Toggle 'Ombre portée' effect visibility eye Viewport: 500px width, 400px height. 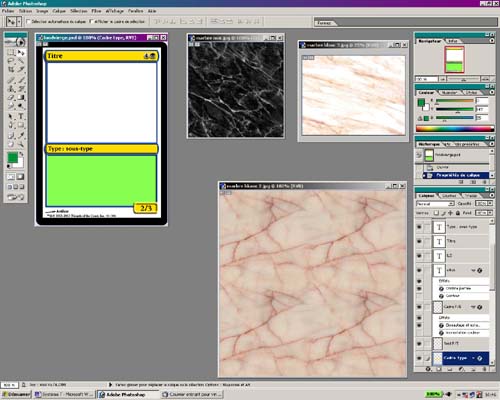419,288
